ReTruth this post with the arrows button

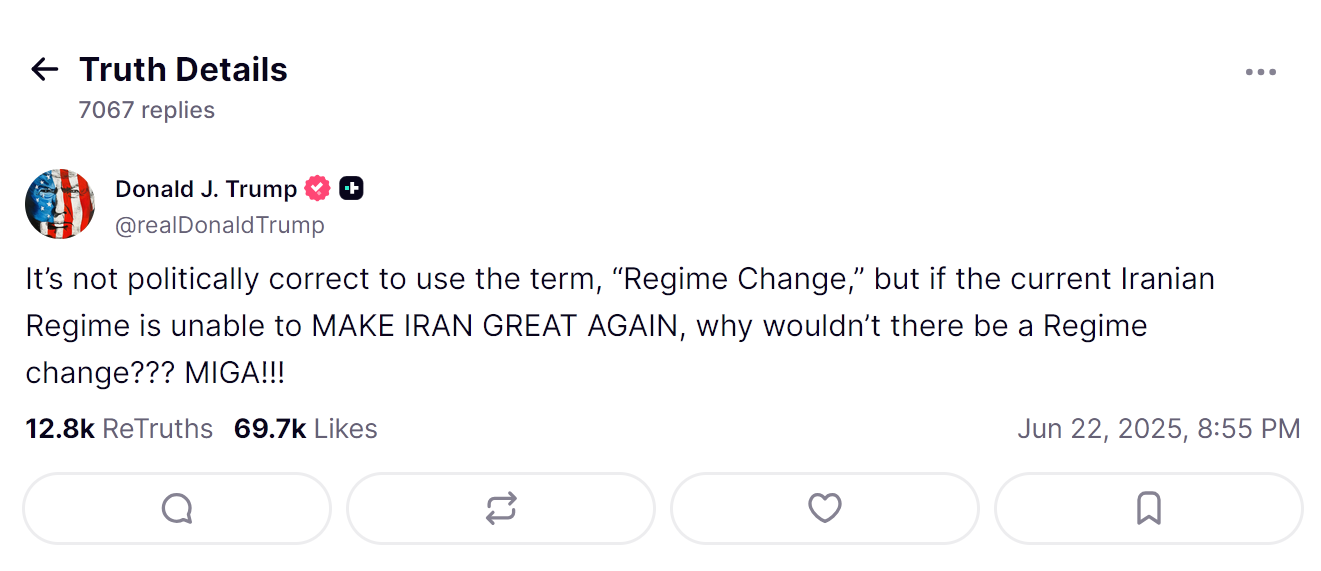click(501, 508)
